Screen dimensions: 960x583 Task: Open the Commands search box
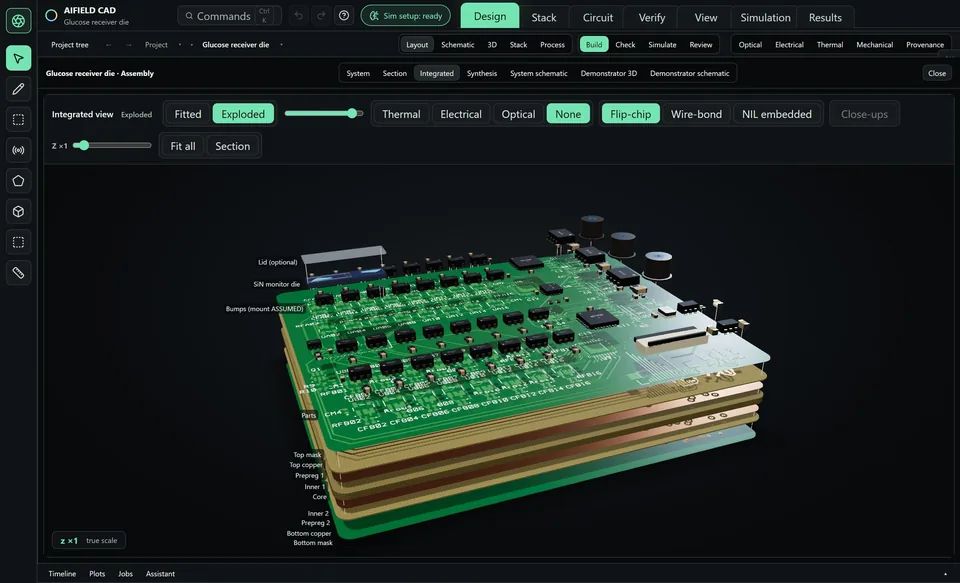(229, 16)
